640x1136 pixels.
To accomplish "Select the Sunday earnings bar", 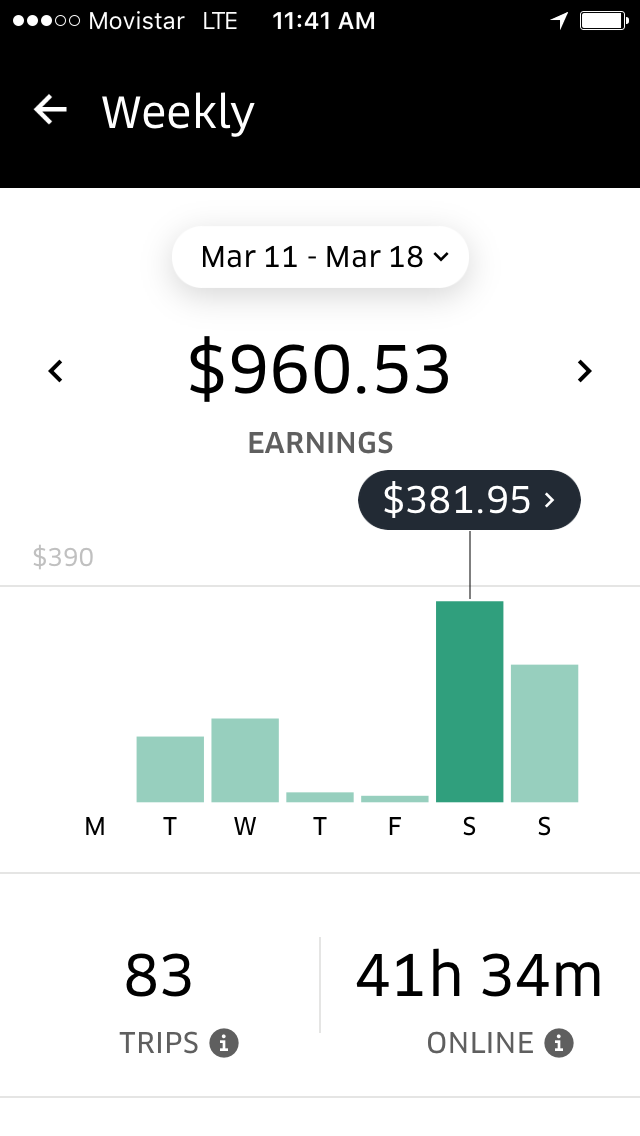I will point(544,733).
